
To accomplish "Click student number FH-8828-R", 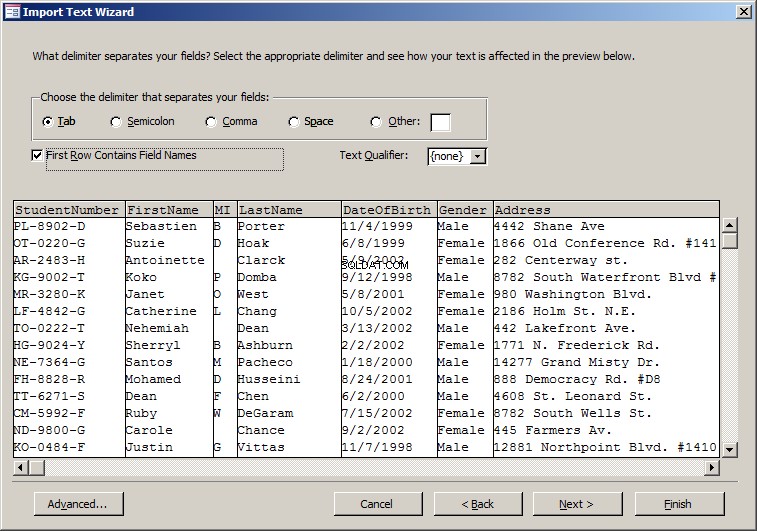I will click(x=50, y=379).
